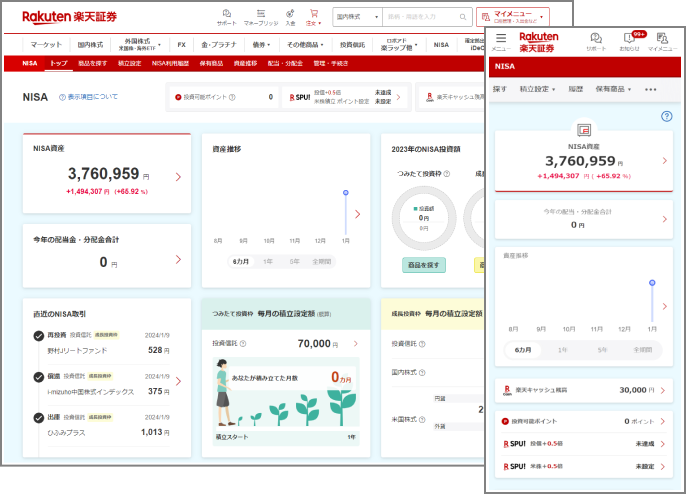Click the arrow on mobile NISA資産 card
This screenshot has width=686, height=494.
[x=665, y=161]
